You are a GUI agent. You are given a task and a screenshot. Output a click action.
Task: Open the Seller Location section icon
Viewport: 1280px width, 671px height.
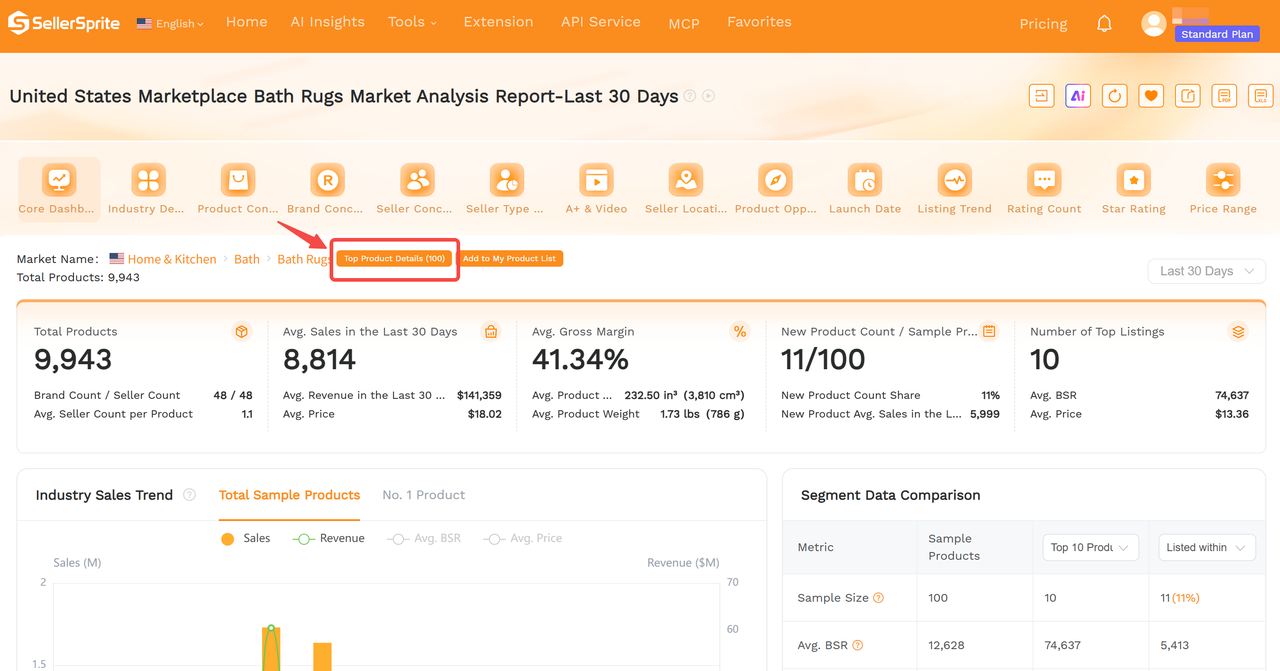pyautogui.click(x=686, y=180)
